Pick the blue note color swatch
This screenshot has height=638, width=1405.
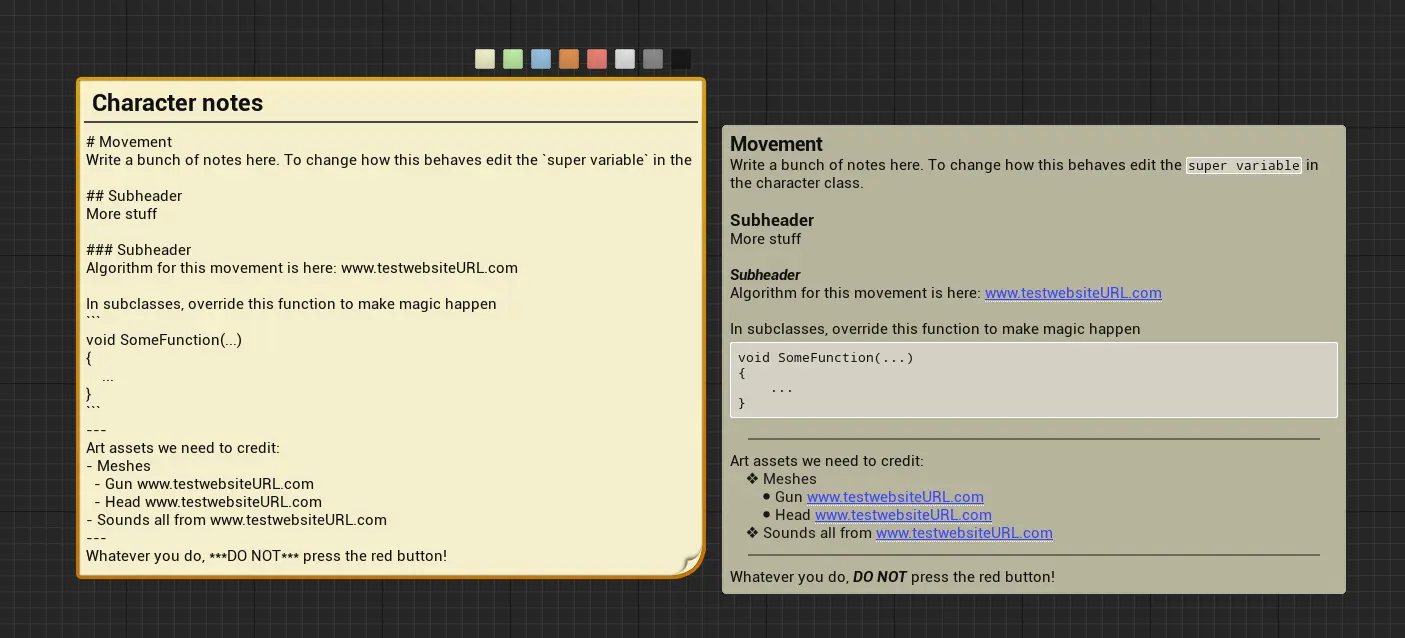click(x=541, y=60)
